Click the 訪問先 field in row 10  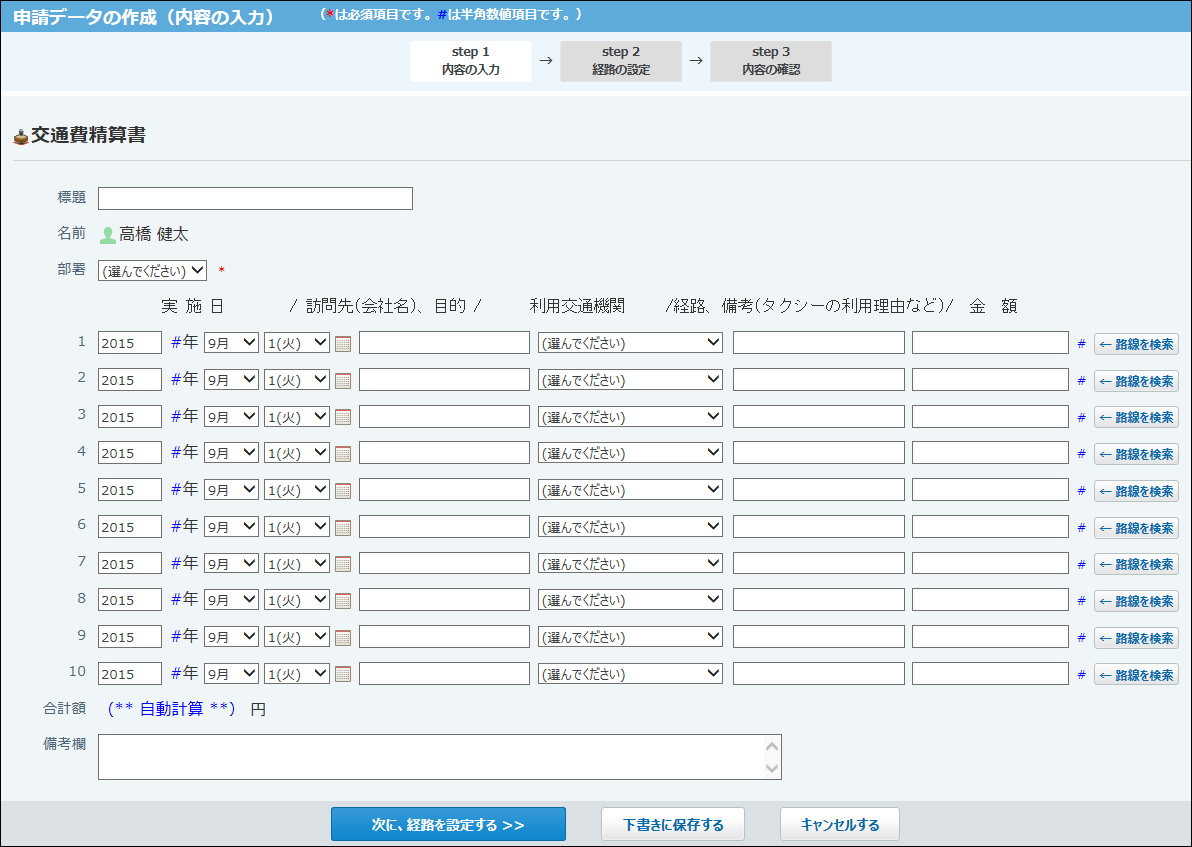click(x=444, y=674)
